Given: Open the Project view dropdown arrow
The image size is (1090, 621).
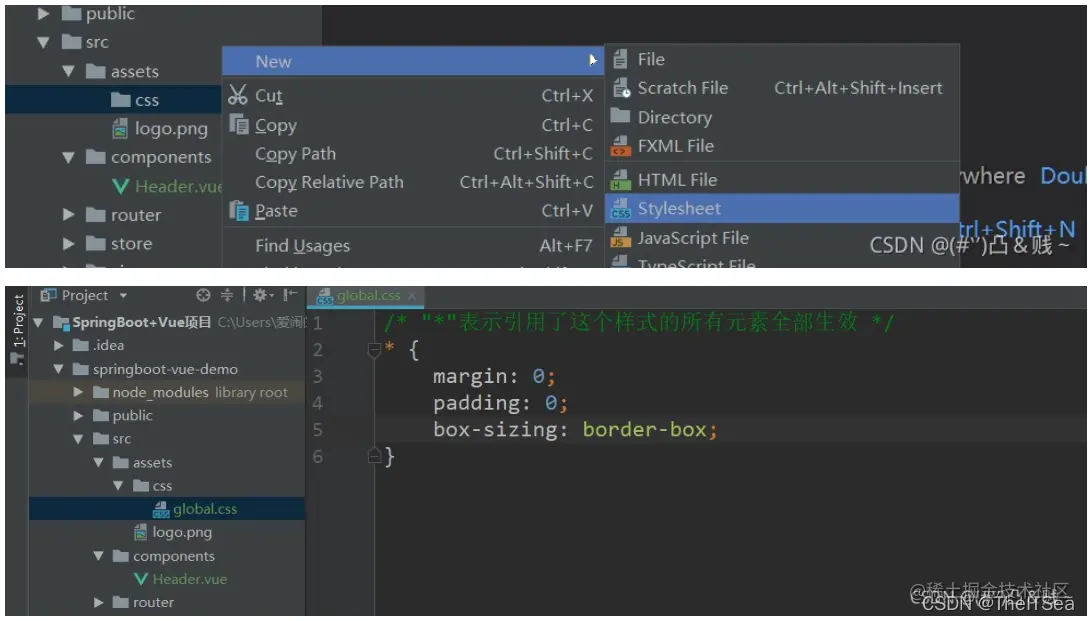Looking at the screenshot, I should click(123, 296).
